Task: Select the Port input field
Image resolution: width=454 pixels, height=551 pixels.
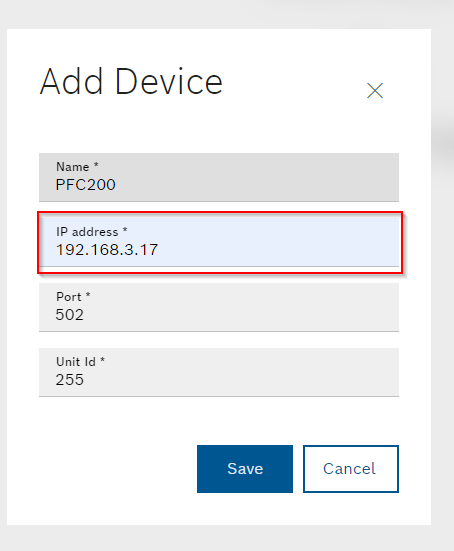Action: coord(219,307)
